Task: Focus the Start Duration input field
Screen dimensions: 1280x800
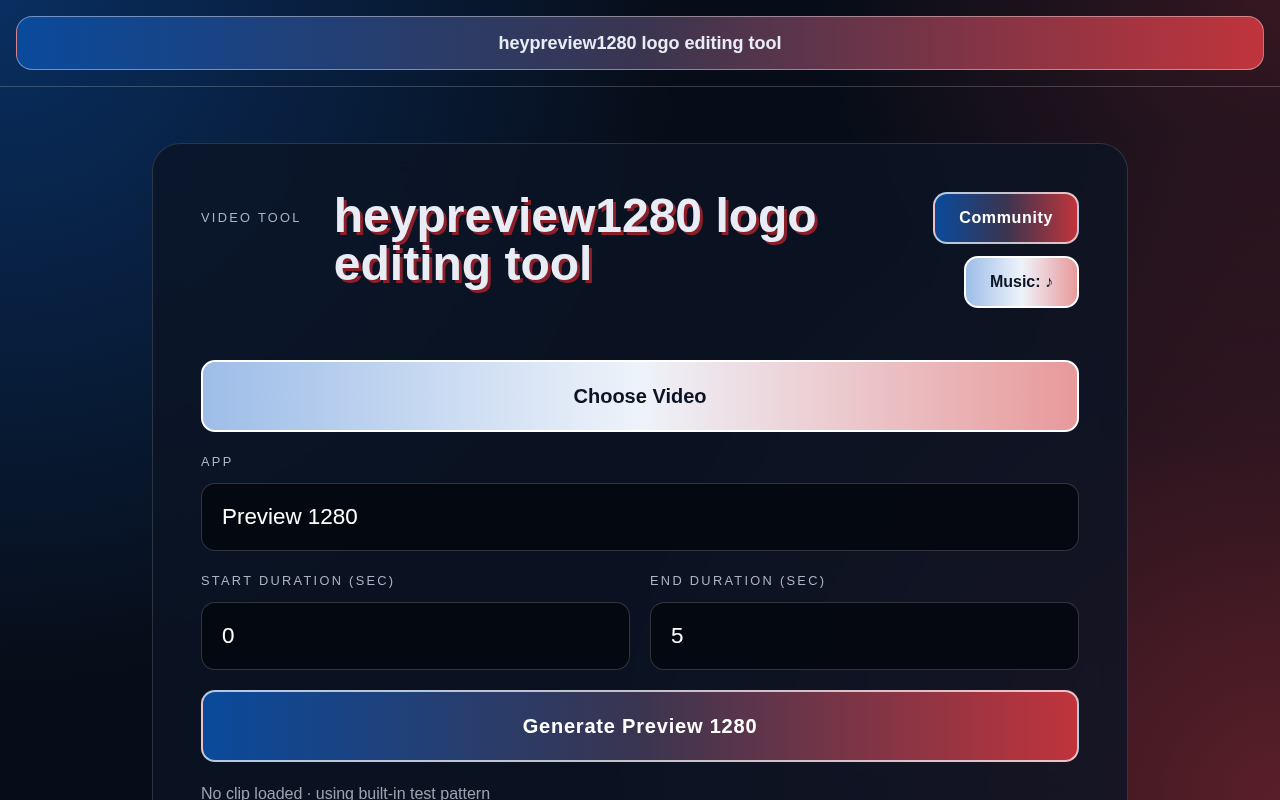Action: pos(415,636)
